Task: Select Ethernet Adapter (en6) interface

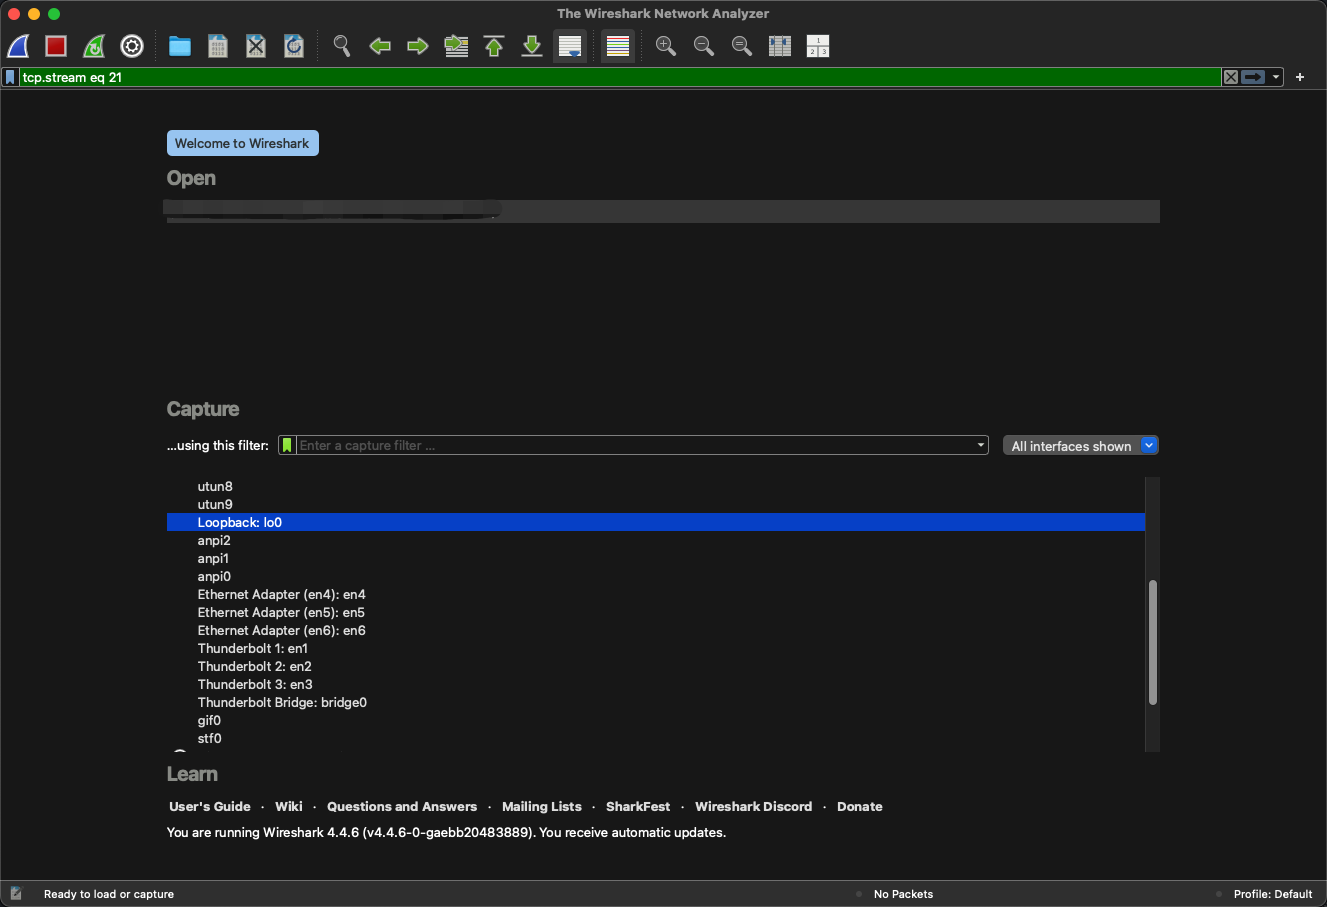Action: pyautogui.click(x=656, y=630)
